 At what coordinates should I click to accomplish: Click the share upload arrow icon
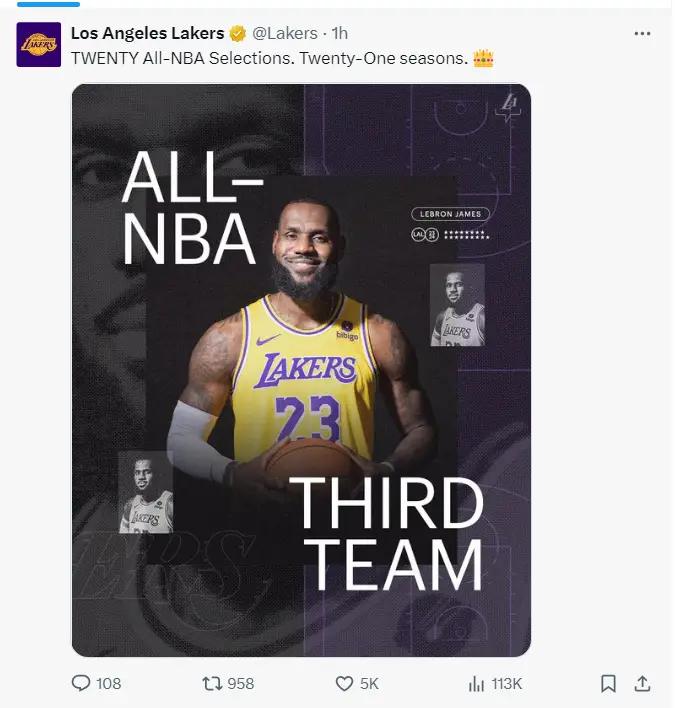[x=643, y=683]
